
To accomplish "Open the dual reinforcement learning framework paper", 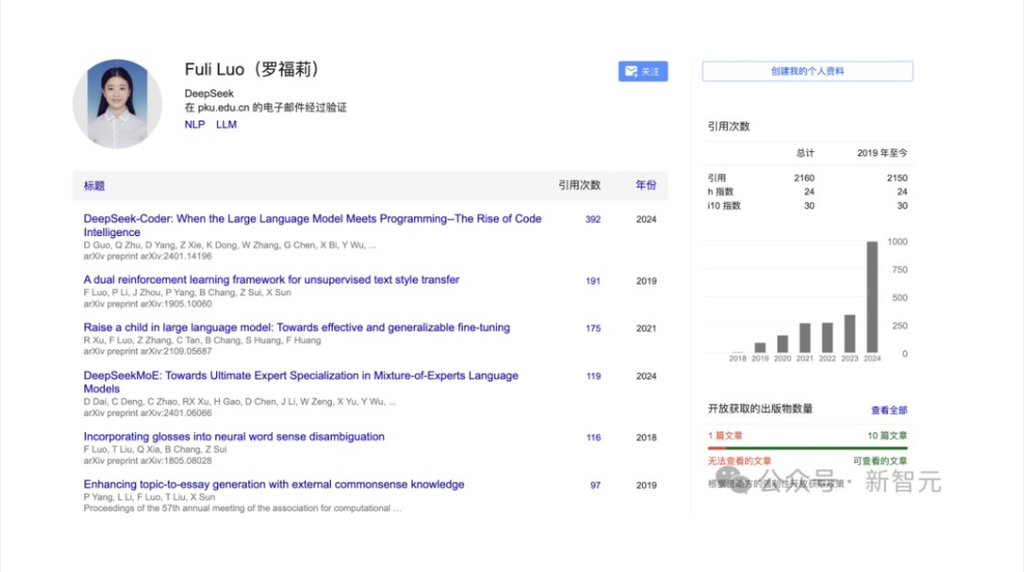I will coord(271,280).
